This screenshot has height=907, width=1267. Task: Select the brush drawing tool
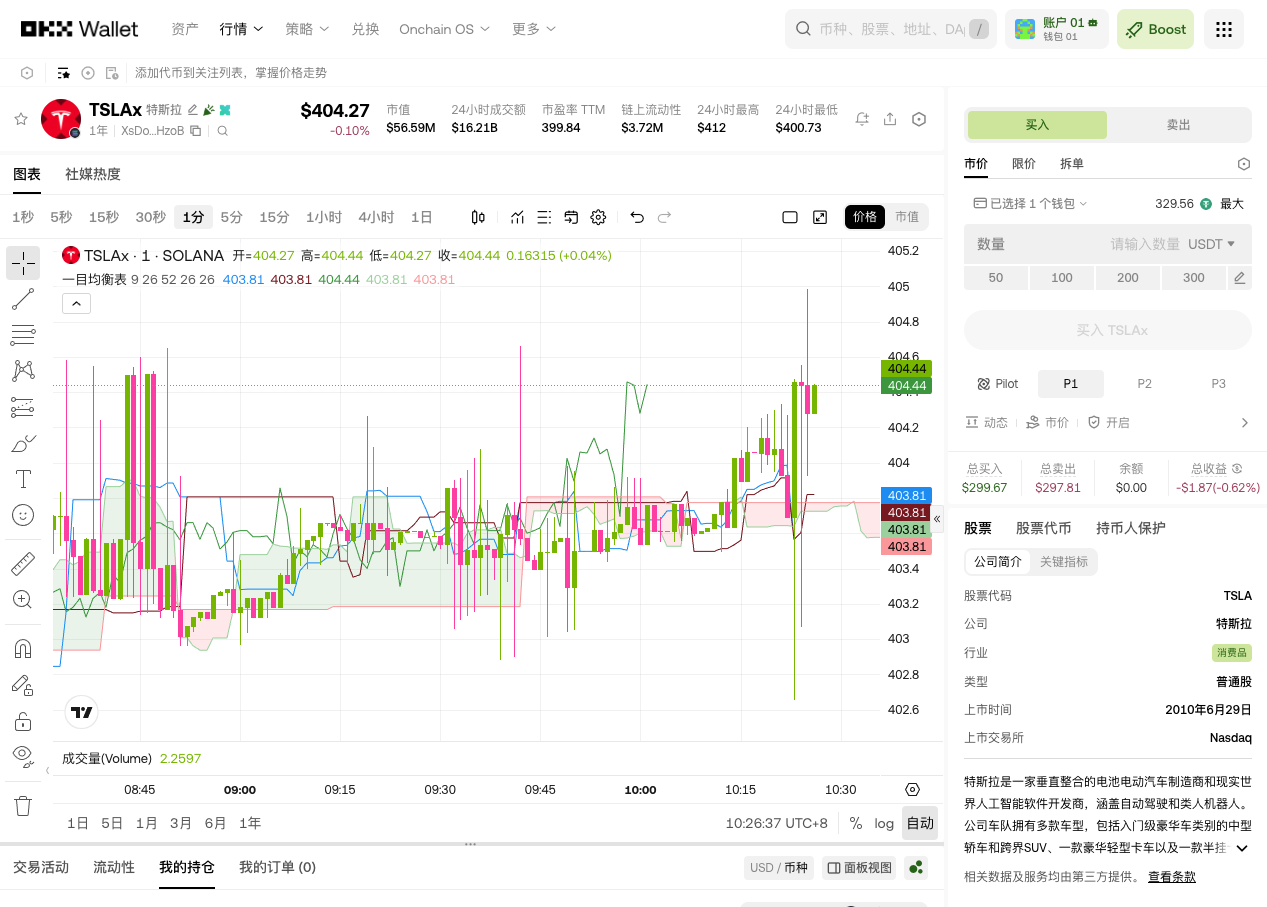tap(22, 443)
